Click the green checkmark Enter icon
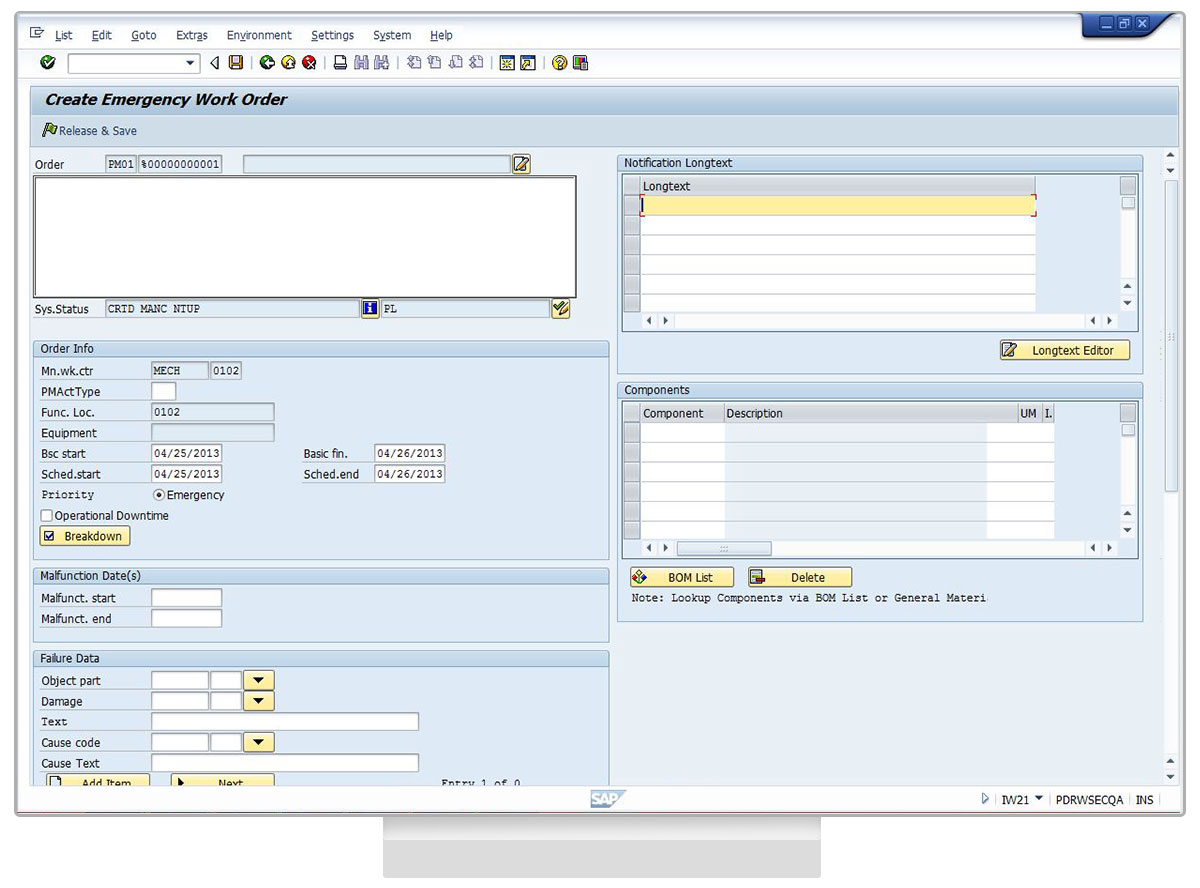 [x=47, y=63]
